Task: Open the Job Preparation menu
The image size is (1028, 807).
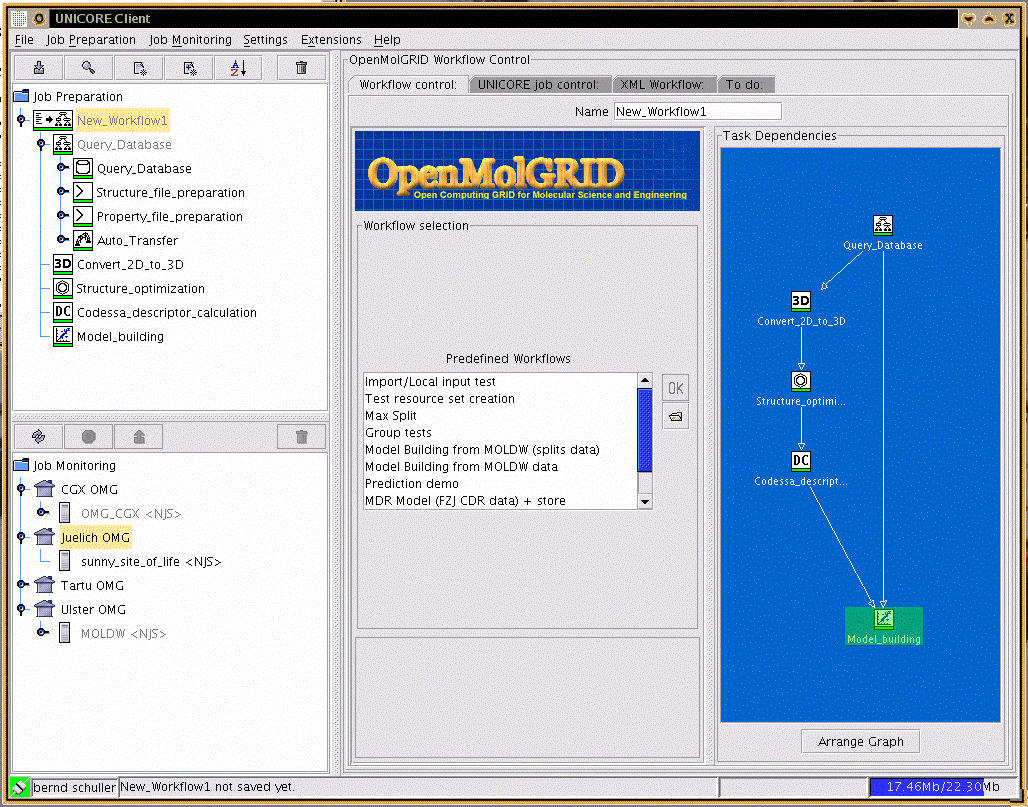Action: tap(91, 40)
